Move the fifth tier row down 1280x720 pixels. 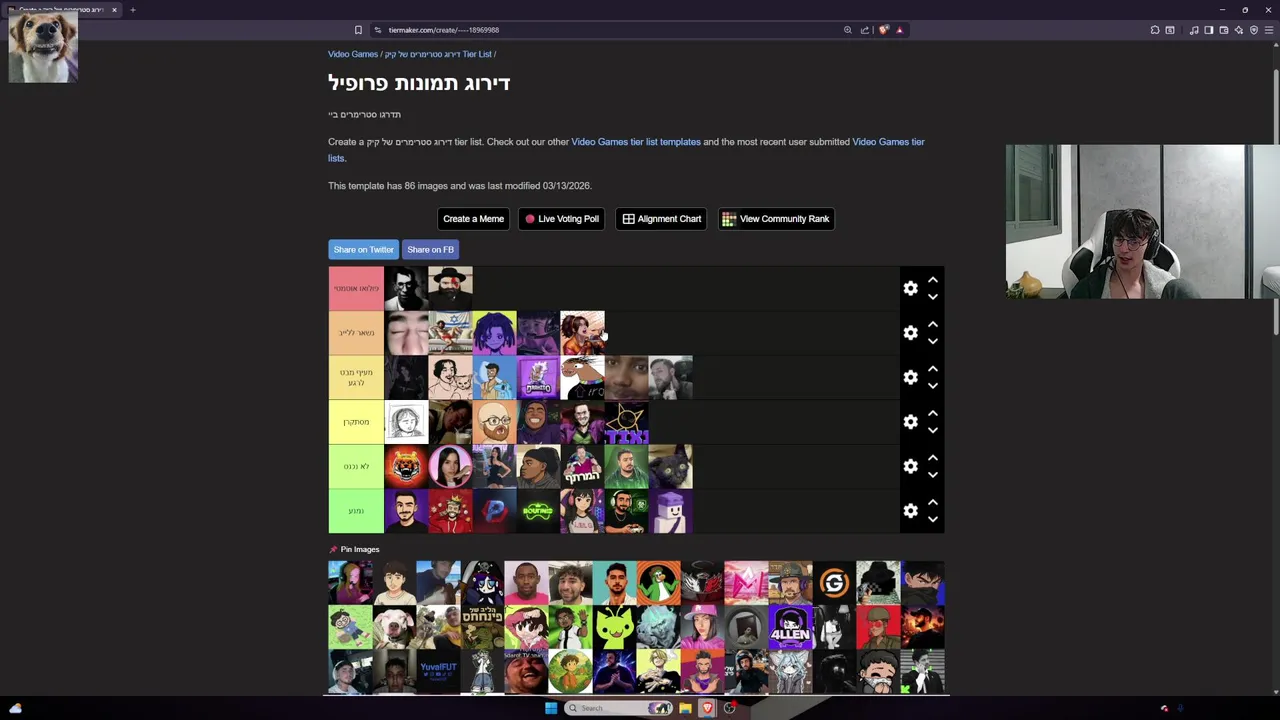pos(932,475)
